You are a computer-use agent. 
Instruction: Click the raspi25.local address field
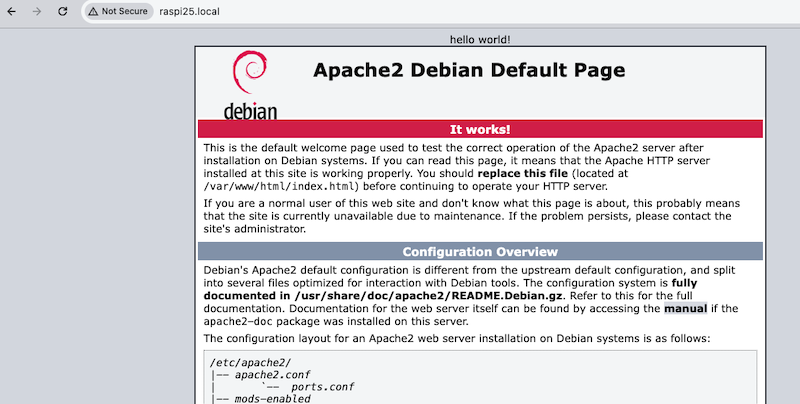point(189,11)
